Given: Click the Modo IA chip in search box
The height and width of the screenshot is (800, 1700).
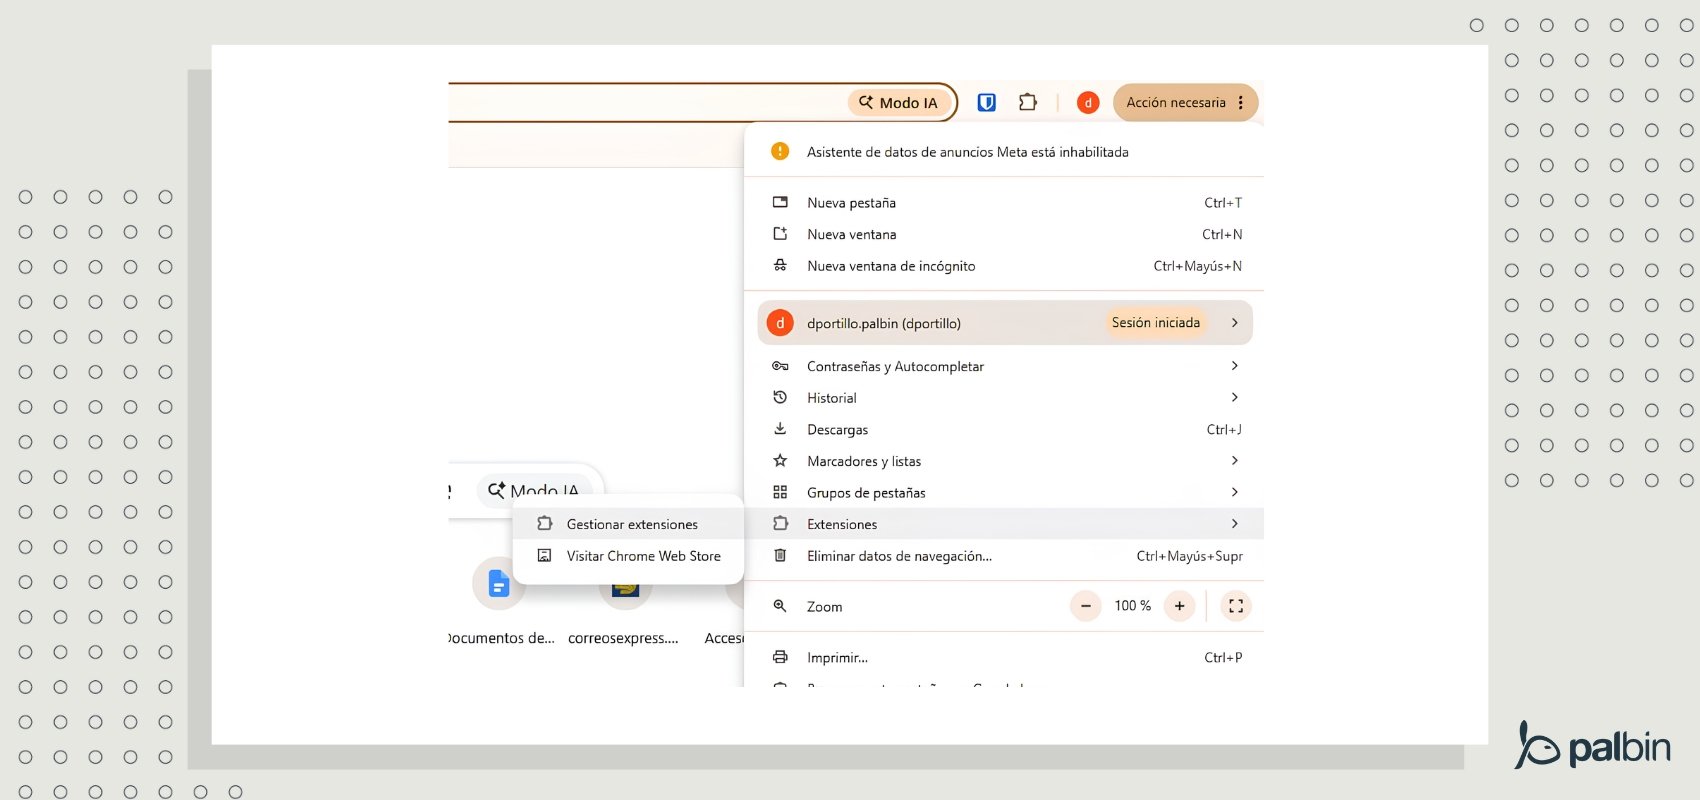Looking at the screenshot, I should pyautogui.click(x=534, y=490).
